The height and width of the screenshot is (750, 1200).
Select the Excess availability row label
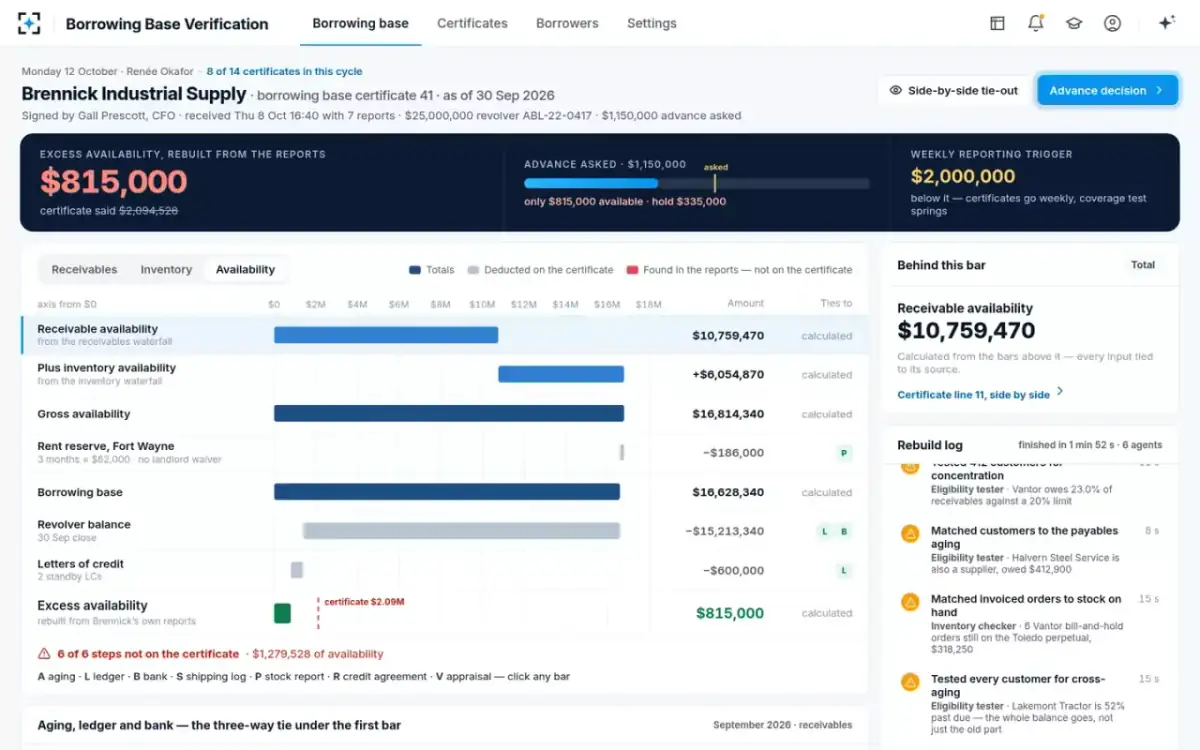(92, 605)
